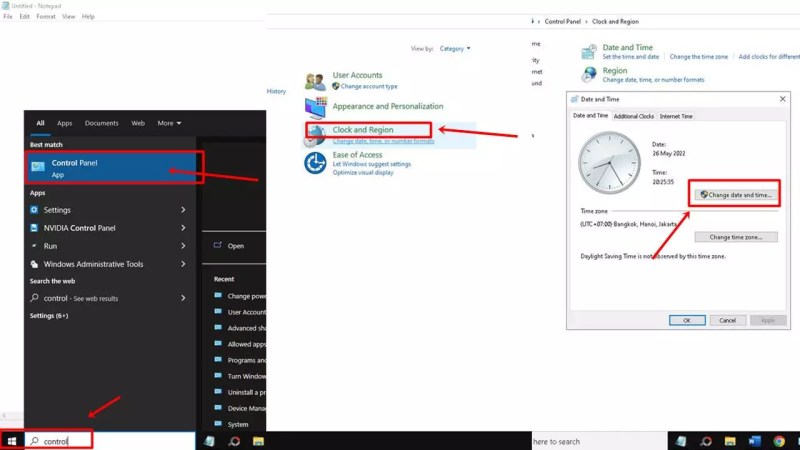This screenshot has height=450, width=800.
Task: Open Notepad Format menu
Action: coord(46,16)
